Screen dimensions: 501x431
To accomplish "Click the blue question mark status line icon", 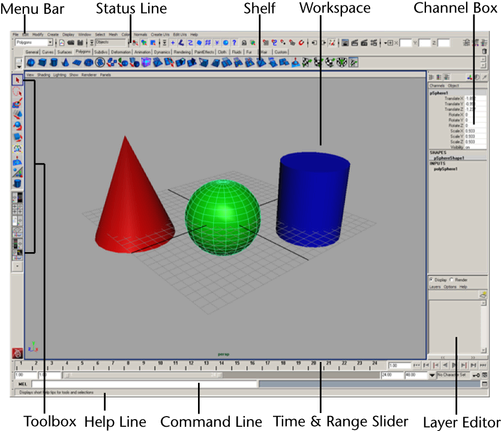I will [x=234, y=43].
